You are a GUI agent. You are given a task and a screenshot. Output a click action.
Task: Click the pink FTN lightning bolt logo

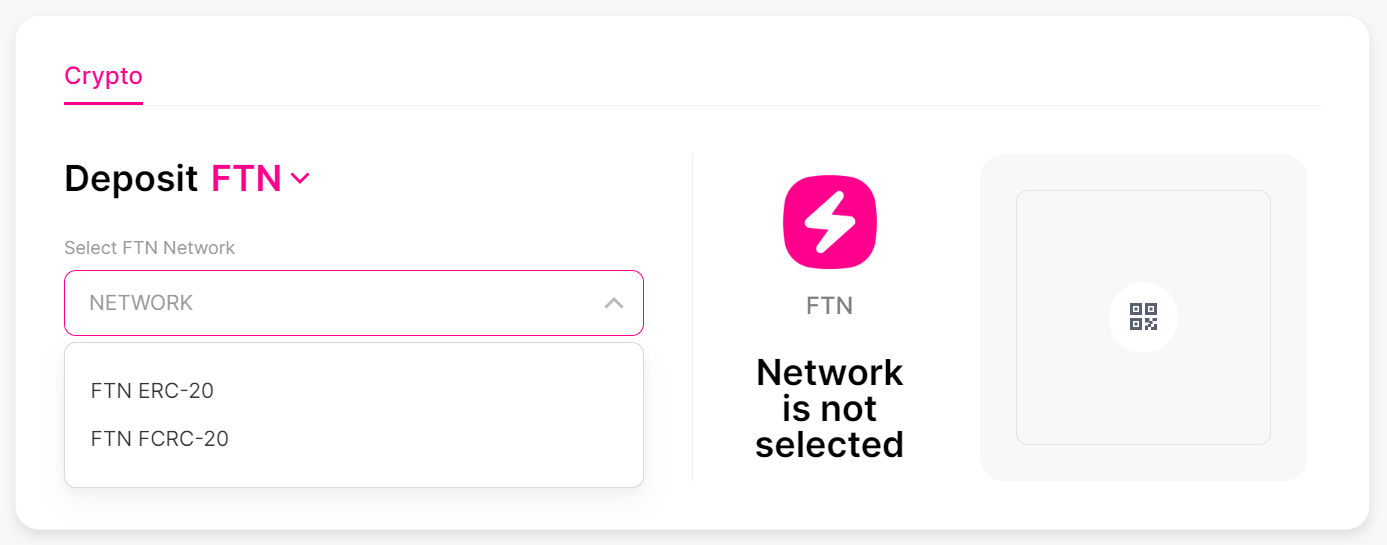pos(829,222)
